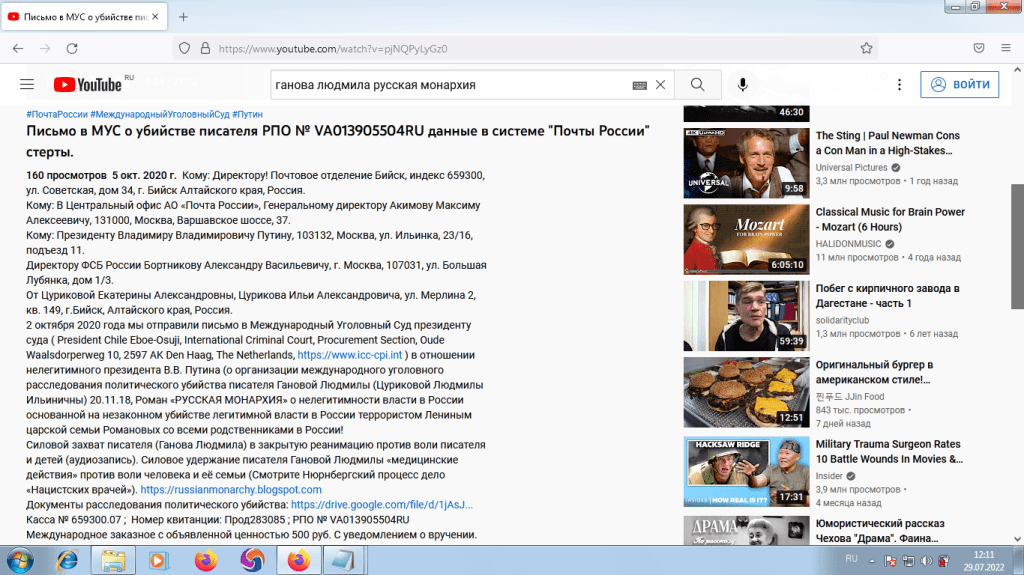Select the YouTube video tab
Screen dimensions: 1024x575
pyautogui.click(x=85, y=17)
